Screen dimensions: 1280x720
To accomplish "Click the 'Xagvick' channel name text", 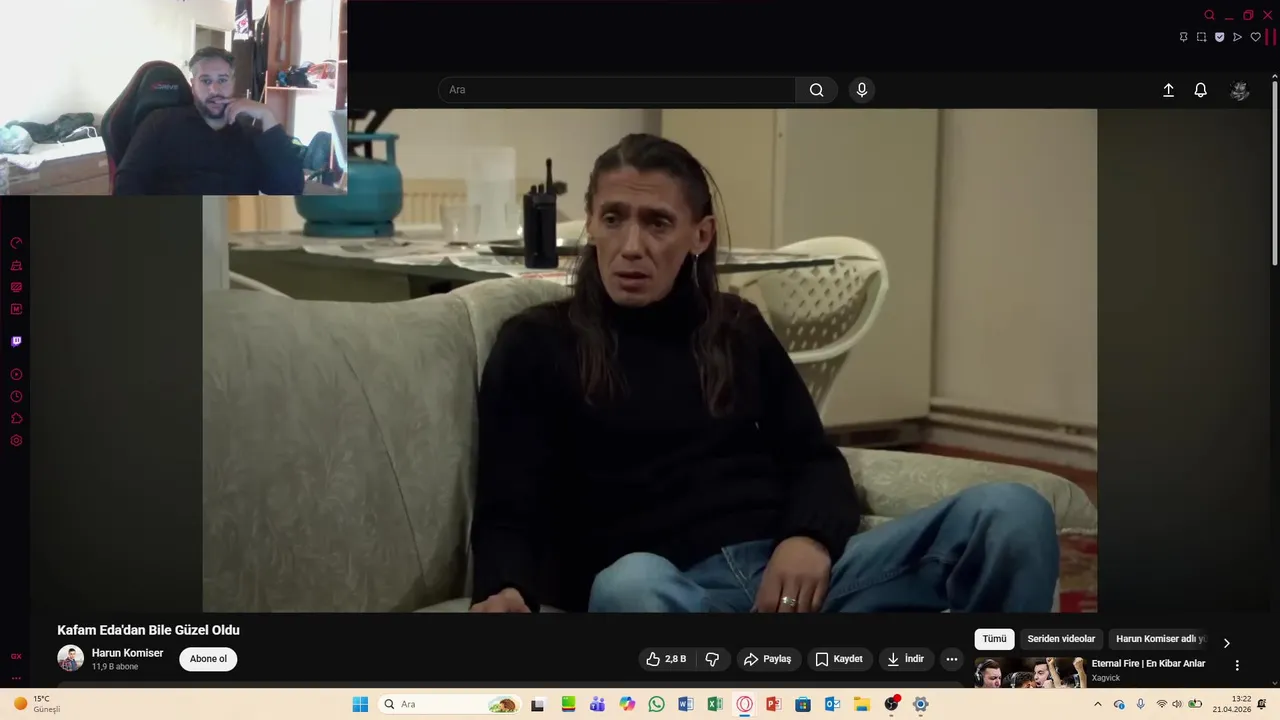I will tap(1106, 678).
